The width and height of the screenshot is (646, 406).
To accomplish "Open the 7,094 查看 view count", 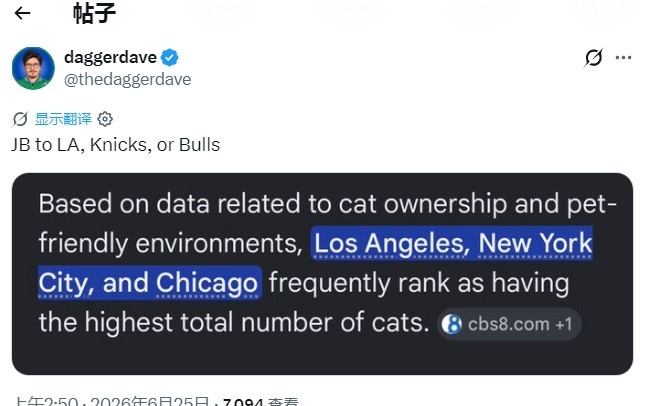I will pyautogui.click(x=261, y=401).
